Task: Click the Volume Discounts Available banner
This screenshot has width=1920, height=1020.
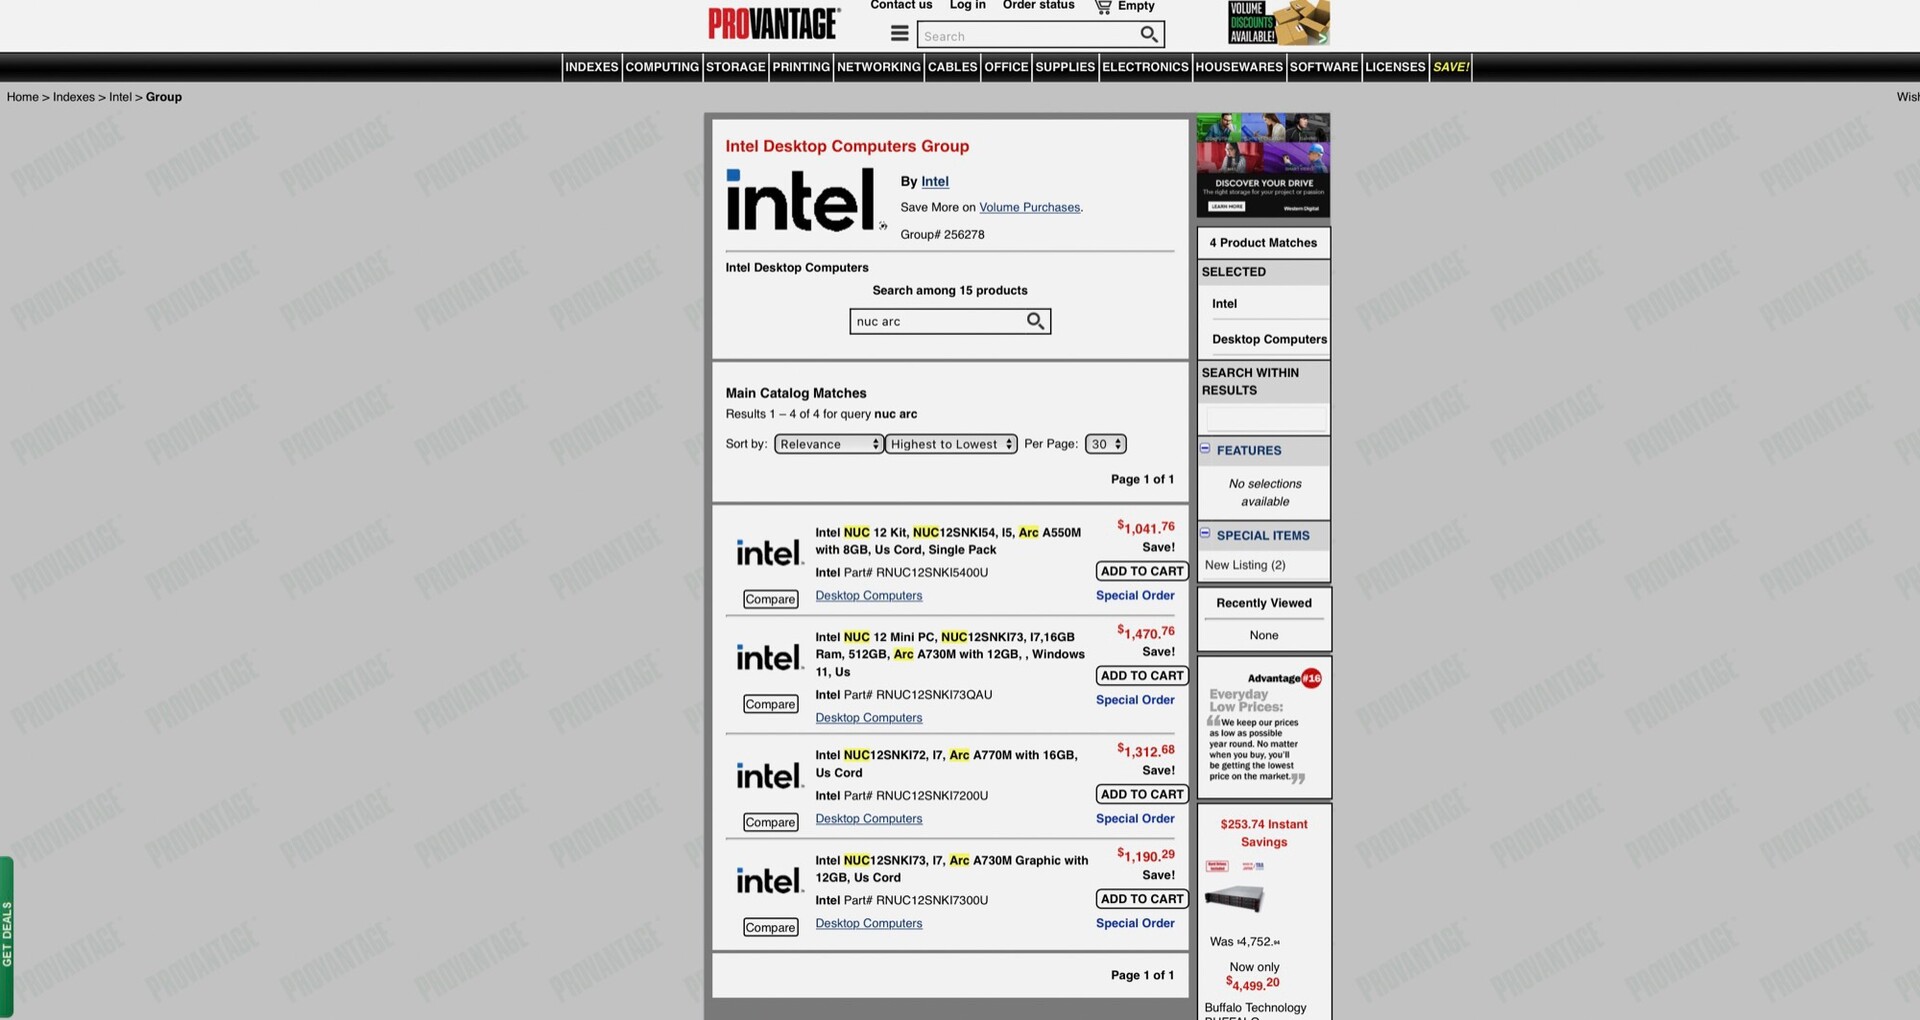Action: (1278, 23)
